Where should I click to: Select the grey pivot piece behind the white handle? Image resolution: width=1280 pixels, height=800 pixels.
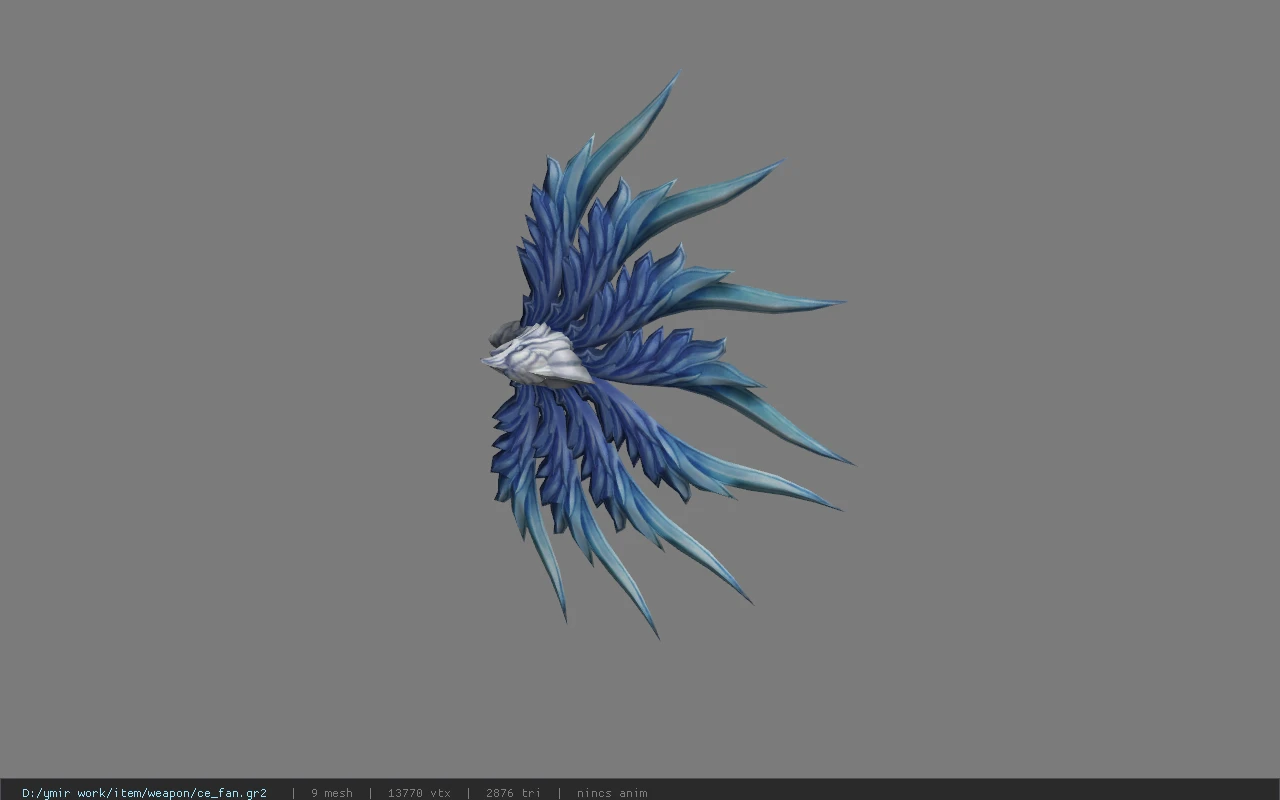503,333
